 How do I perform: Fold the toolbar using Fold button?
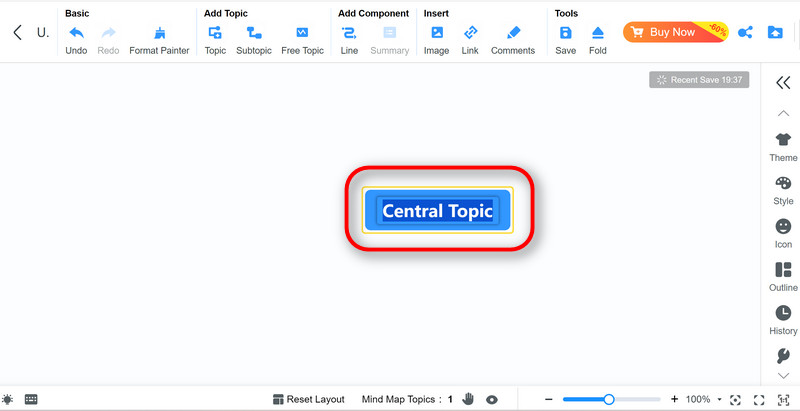click(x=597, y=33)
